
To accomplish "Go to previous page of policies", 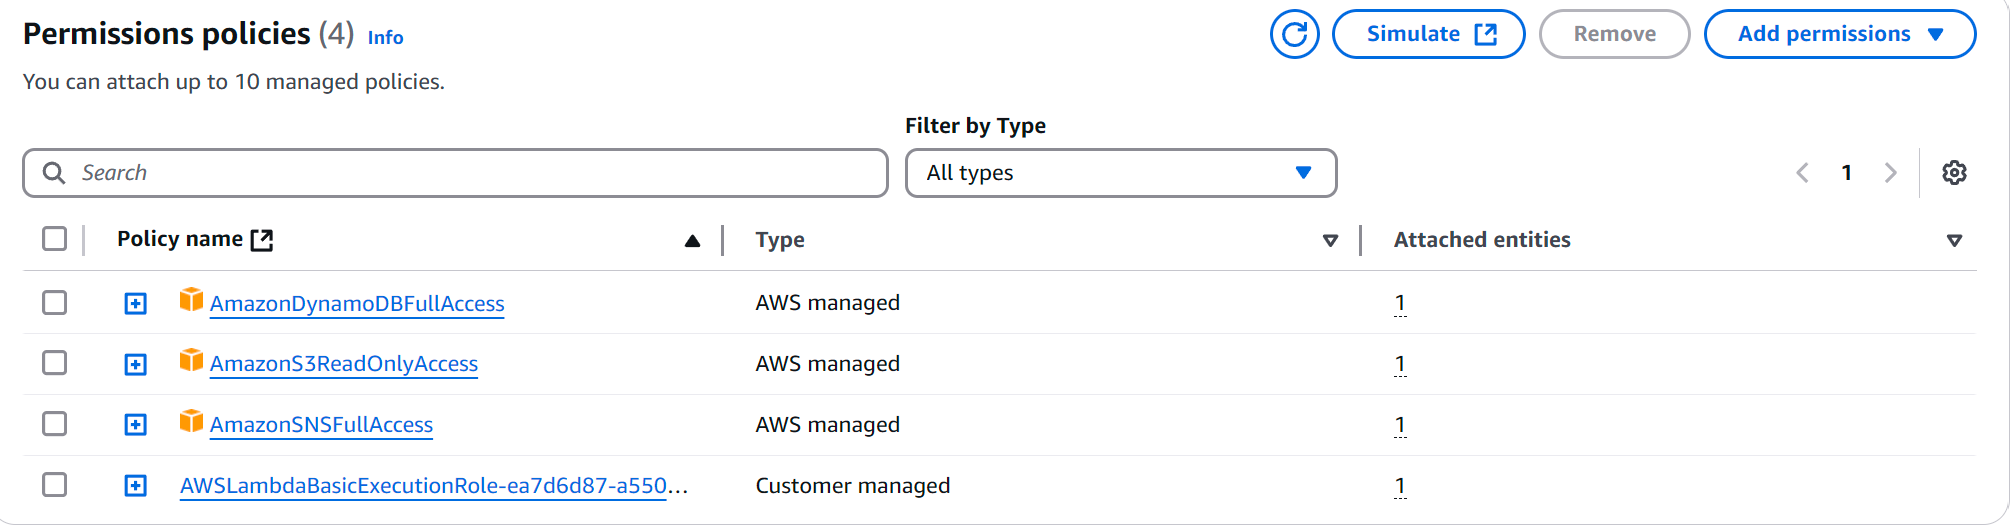I will coord(1802,173).
